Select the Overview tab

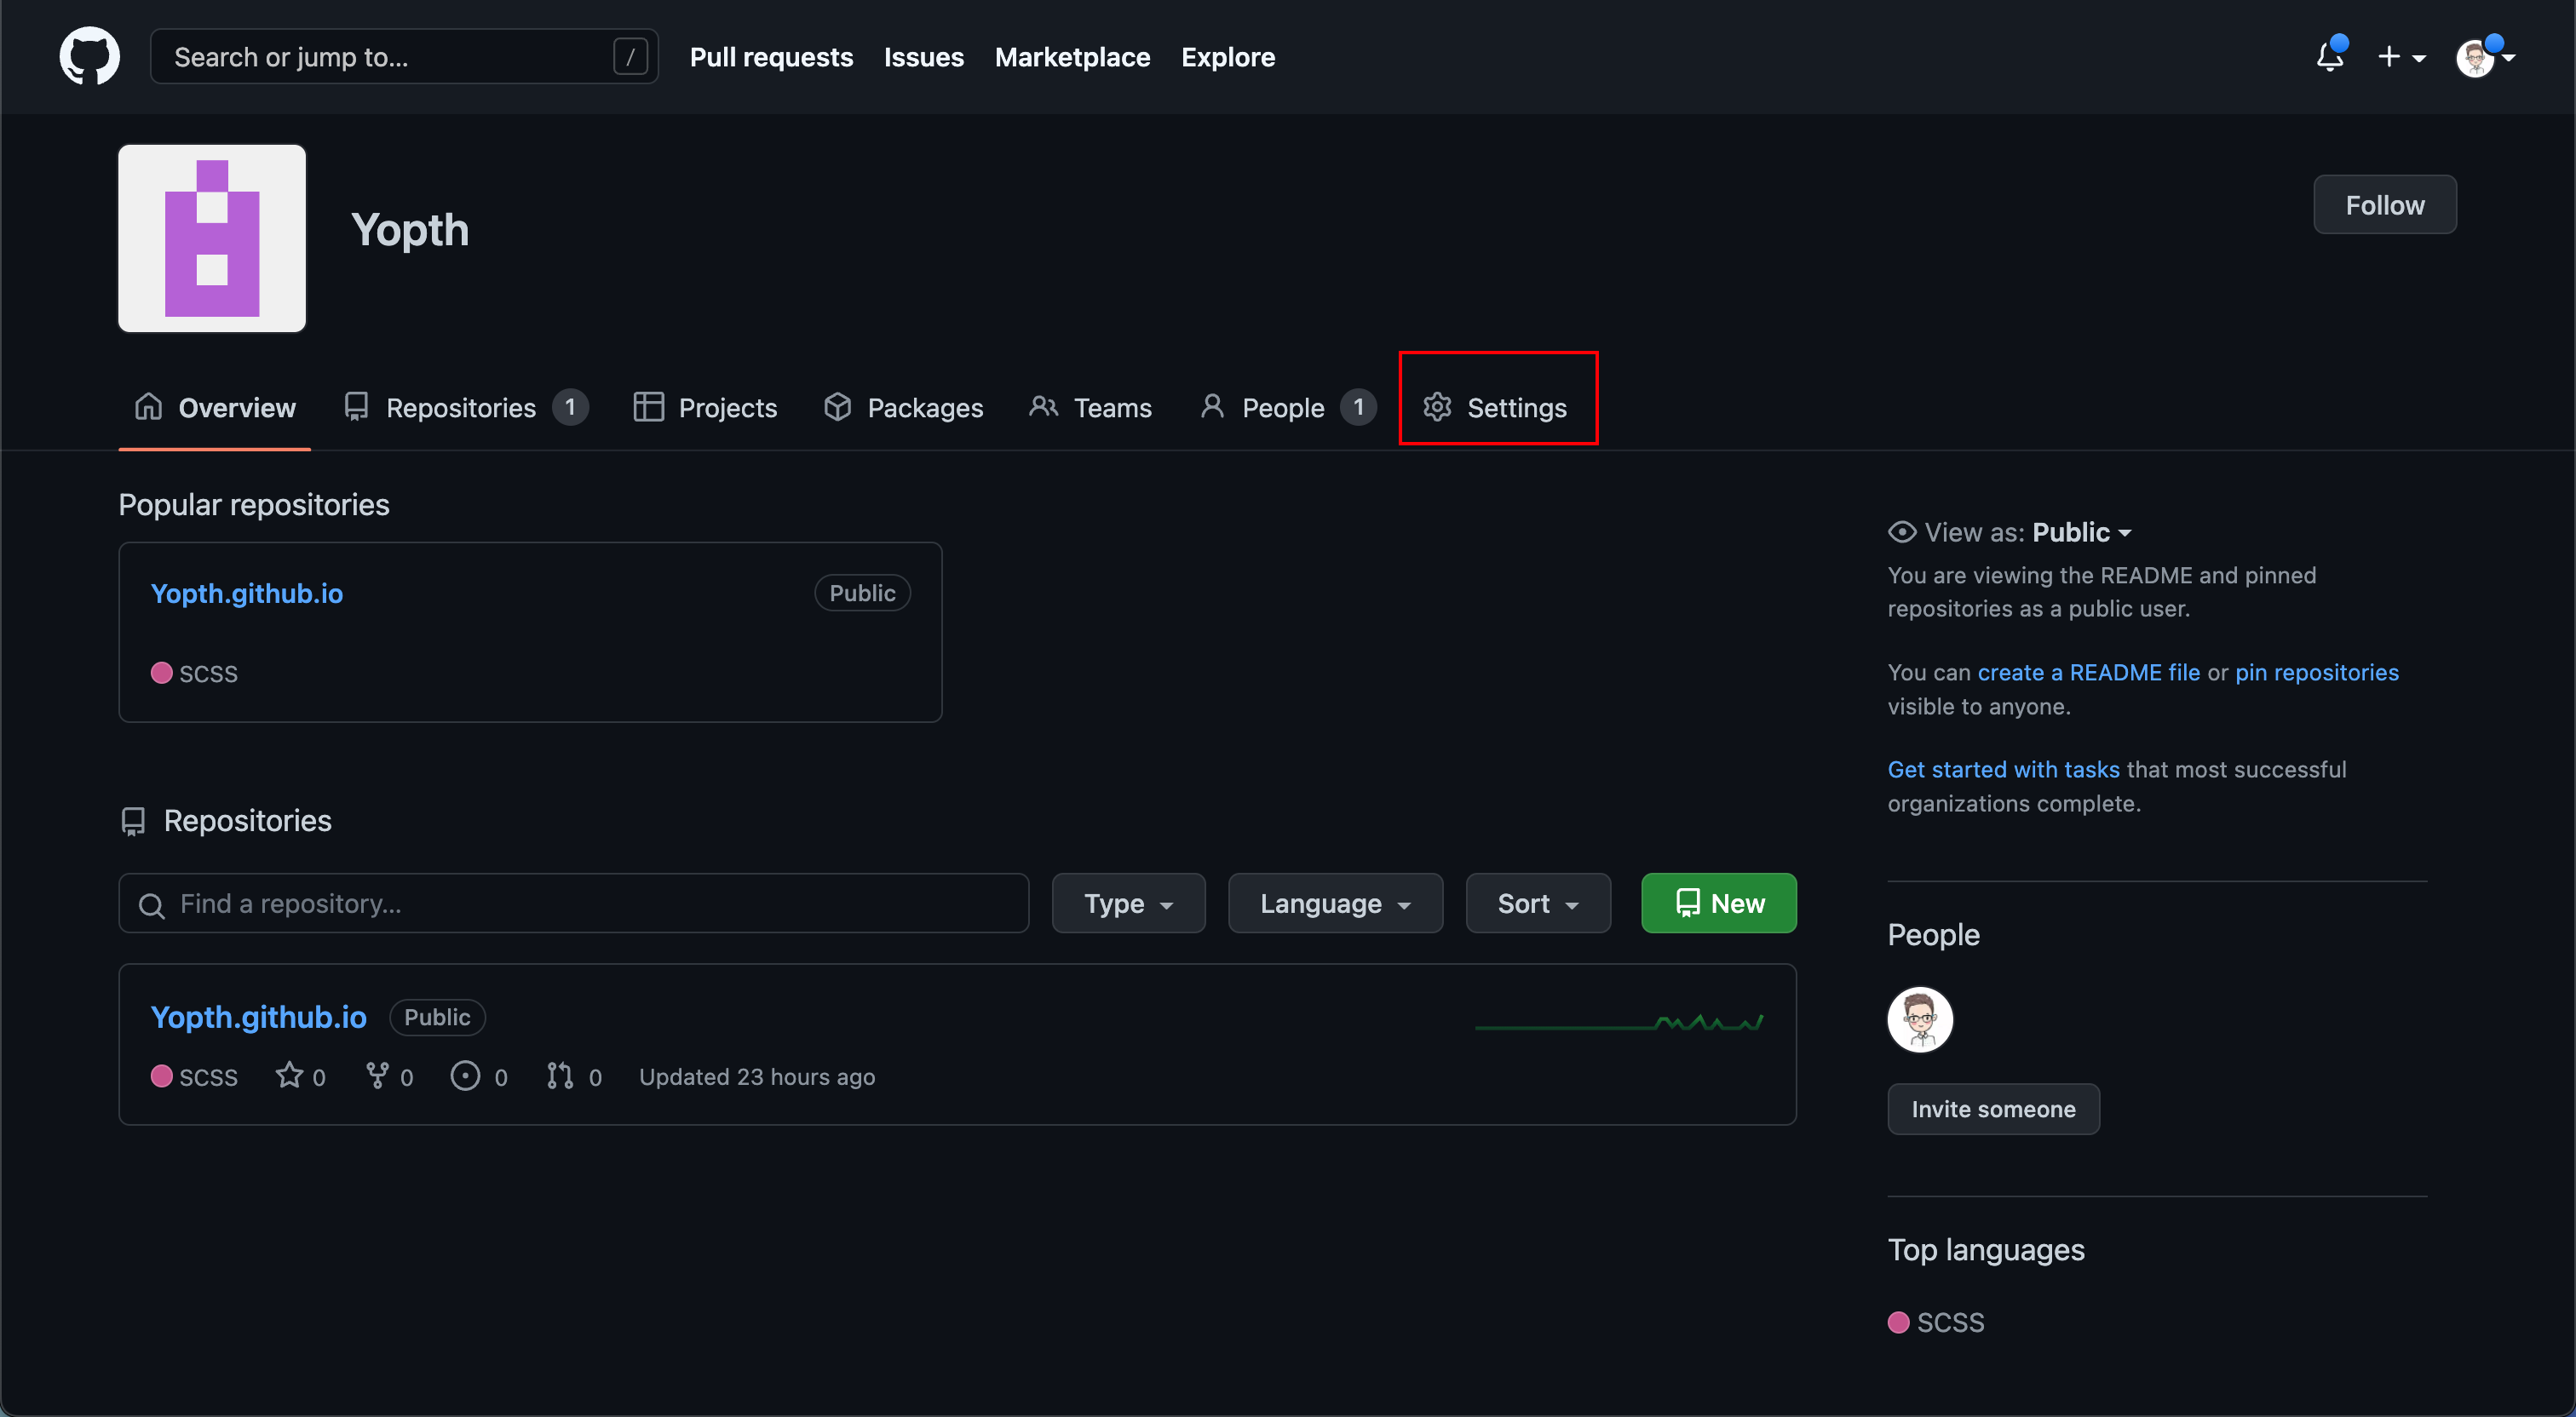pyautogui.click(x=215, y=408)
